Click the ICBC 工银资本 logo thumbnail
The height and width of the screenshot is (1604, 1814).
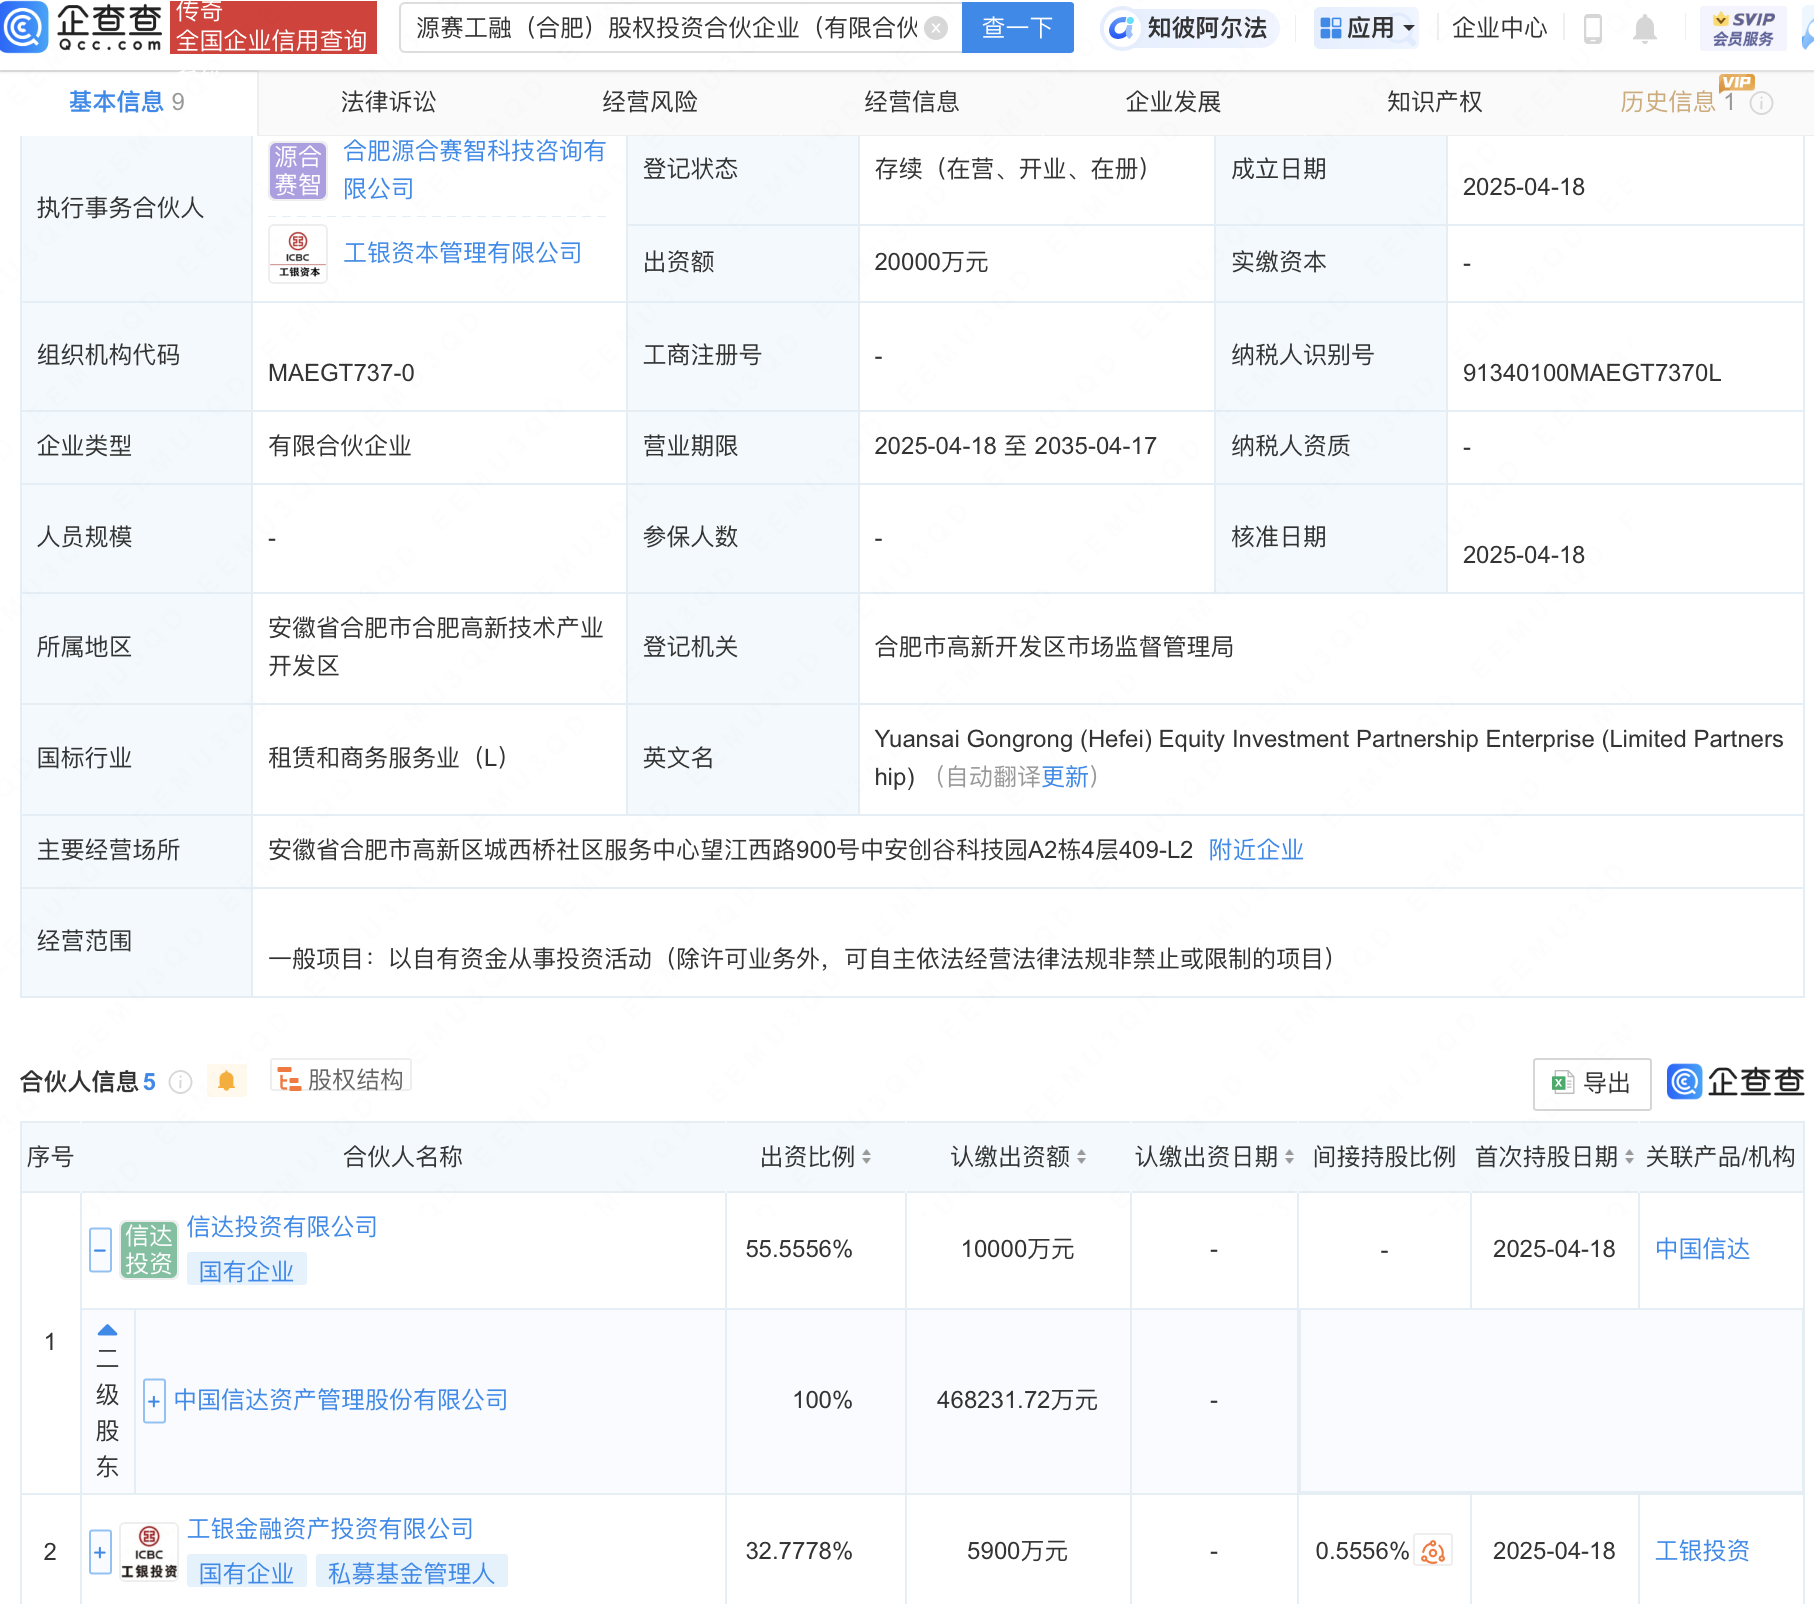pyautogui.click(x=298, y=254)
